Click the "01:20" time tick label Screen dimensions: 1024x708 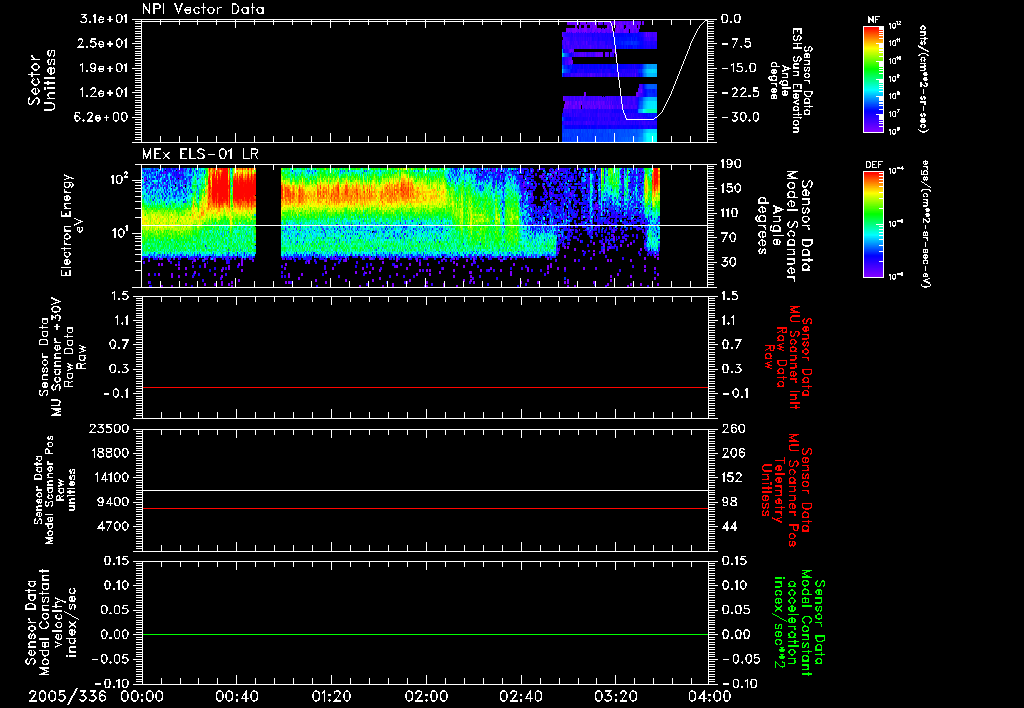point(331,696)
